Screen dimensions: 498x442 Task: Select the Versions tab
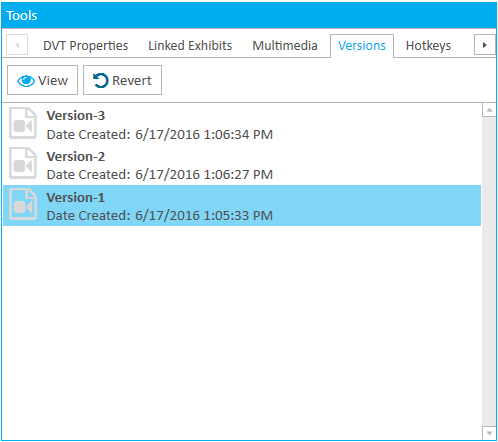point(362,46)
